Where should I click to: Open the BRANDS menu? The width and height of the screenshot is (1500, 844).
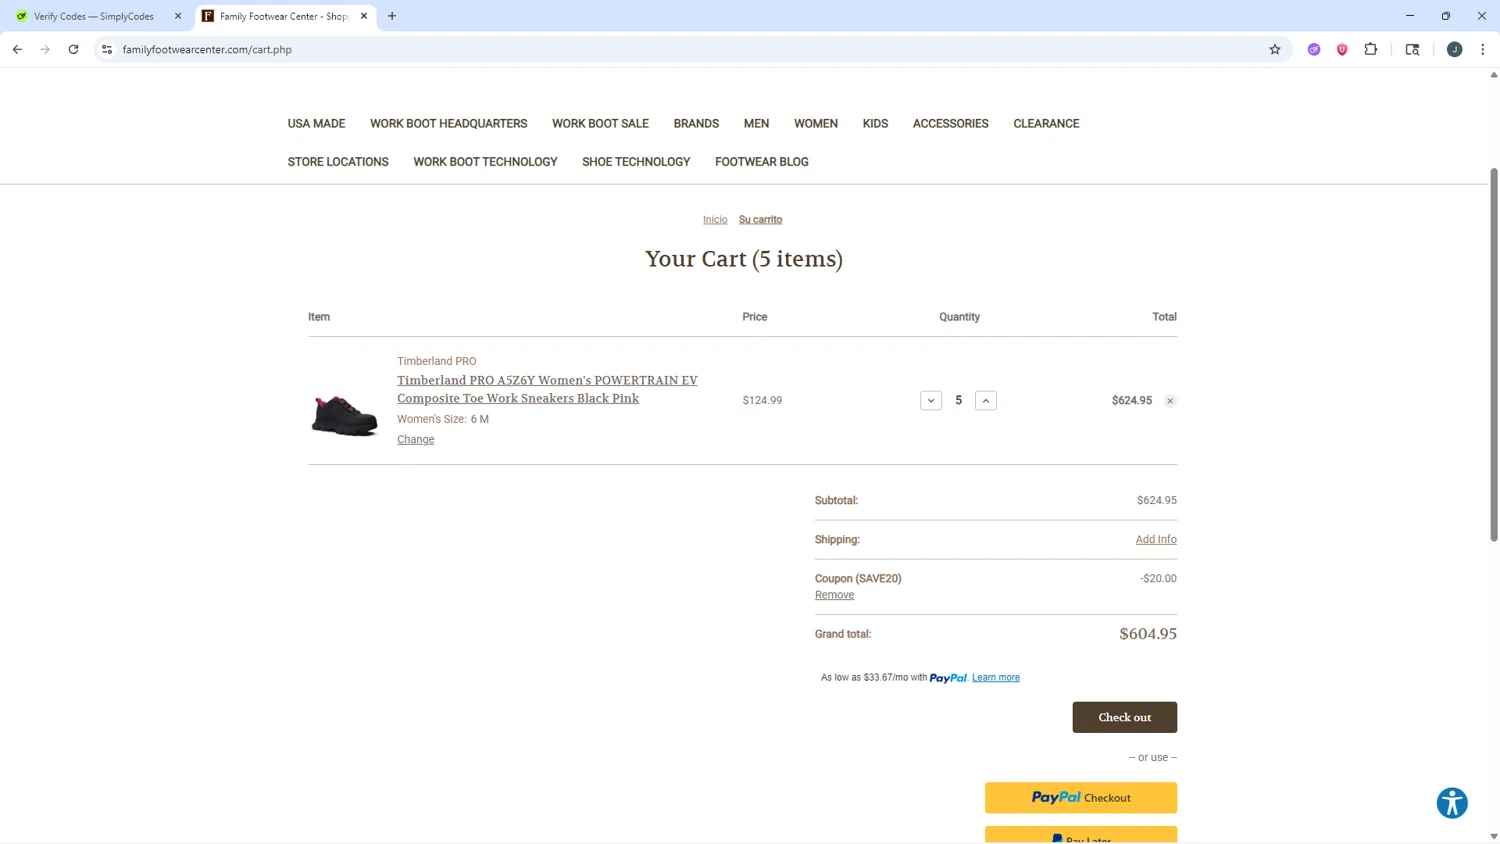pyautogui.click(x=696, y=124)
